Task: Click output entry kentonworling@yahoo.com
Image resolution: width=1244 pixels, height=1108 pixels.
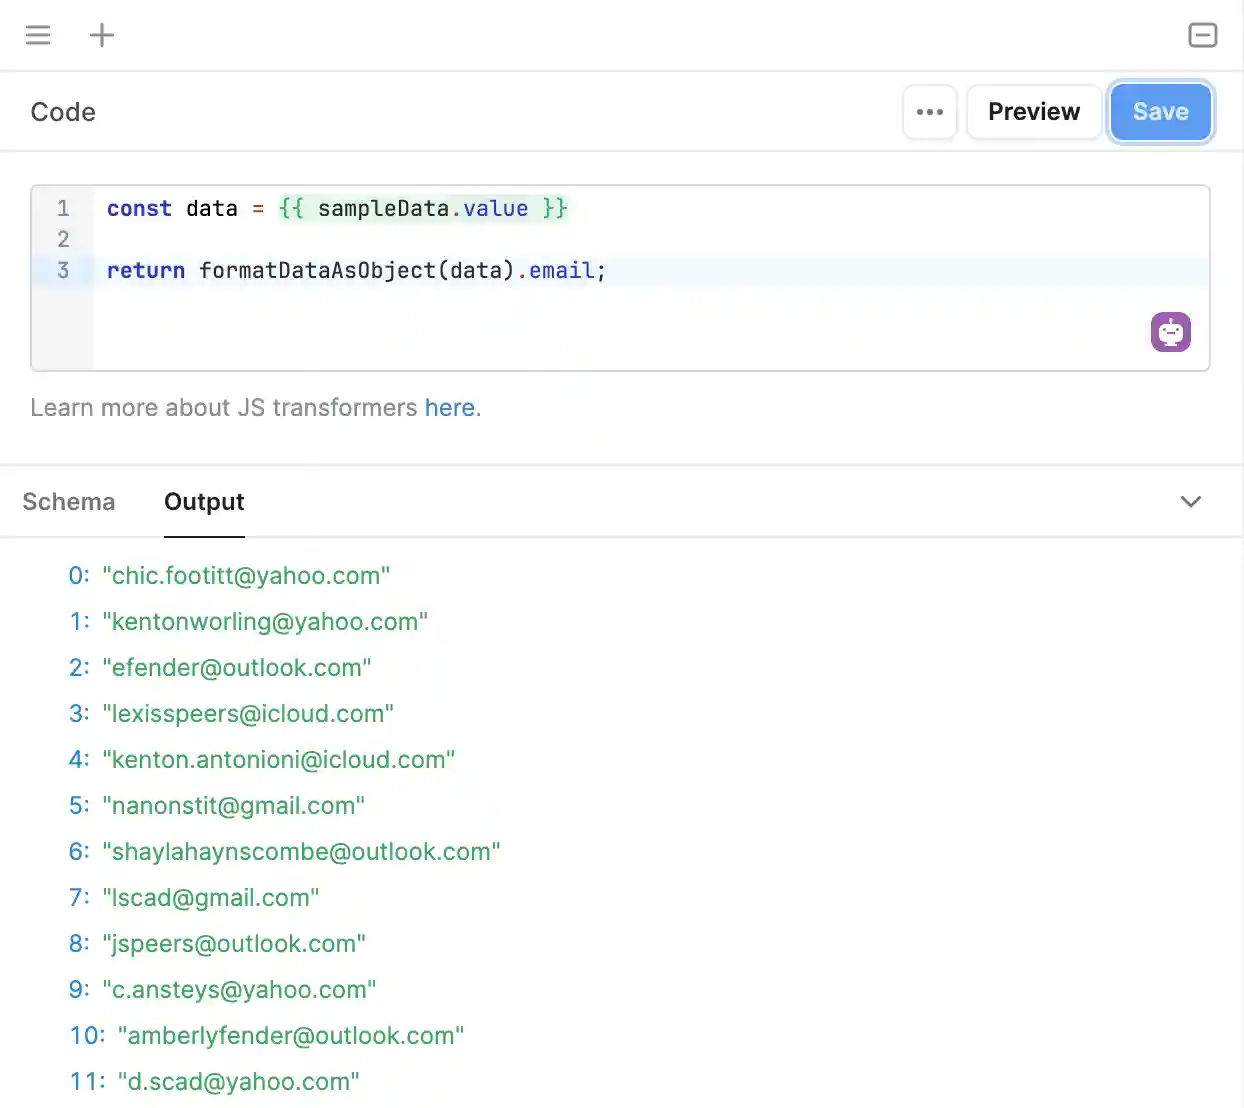Action: point(265,622)
